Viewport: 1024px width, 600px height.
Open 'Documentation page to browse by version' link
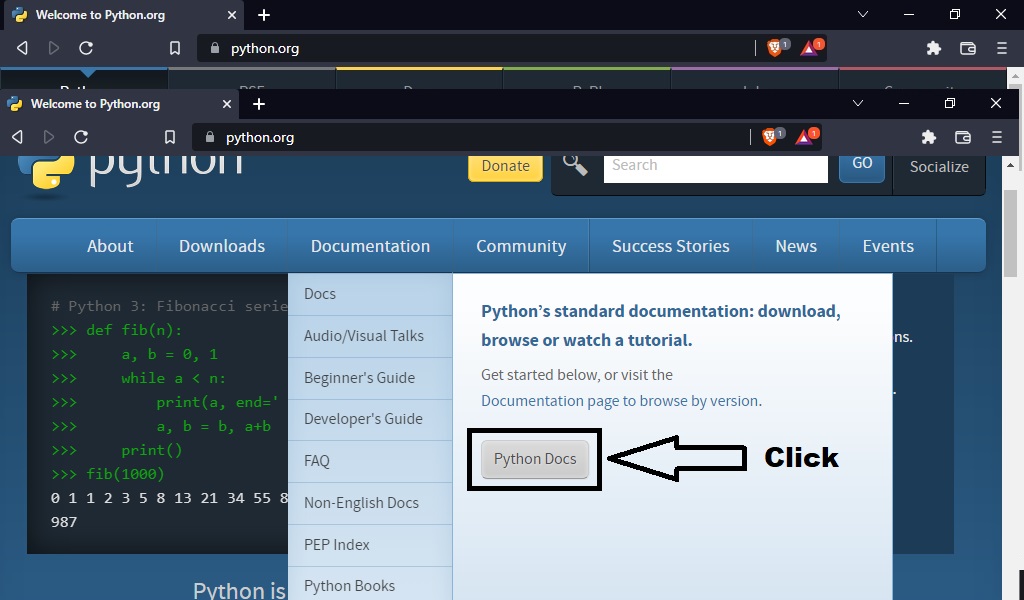[x=620, y=401]
